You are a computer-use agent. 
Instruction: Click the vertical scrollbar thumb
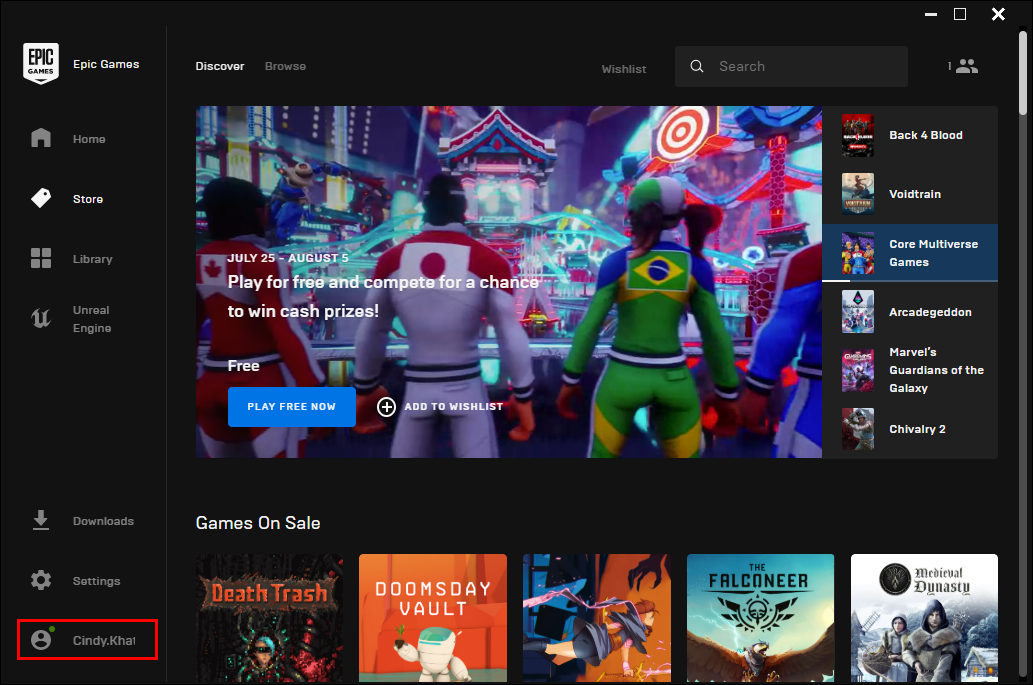tap(1022, 72)
